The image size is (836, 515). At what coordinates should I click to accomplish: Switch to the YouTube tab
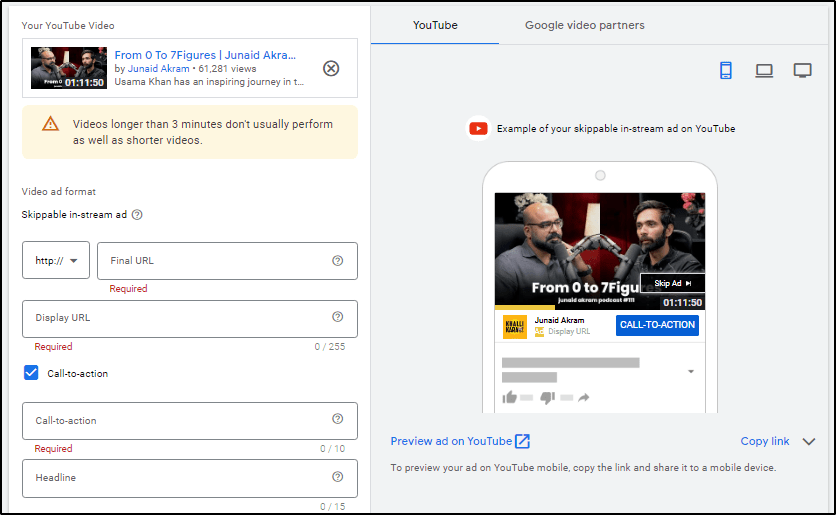[x=435, y=25]
